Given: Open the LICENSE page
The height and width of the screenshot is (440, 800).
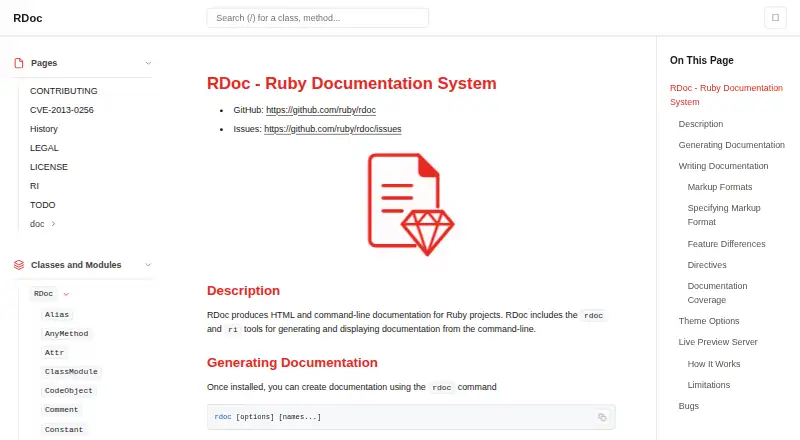Looking at the screenshot, I should click(x=49, y=167).
